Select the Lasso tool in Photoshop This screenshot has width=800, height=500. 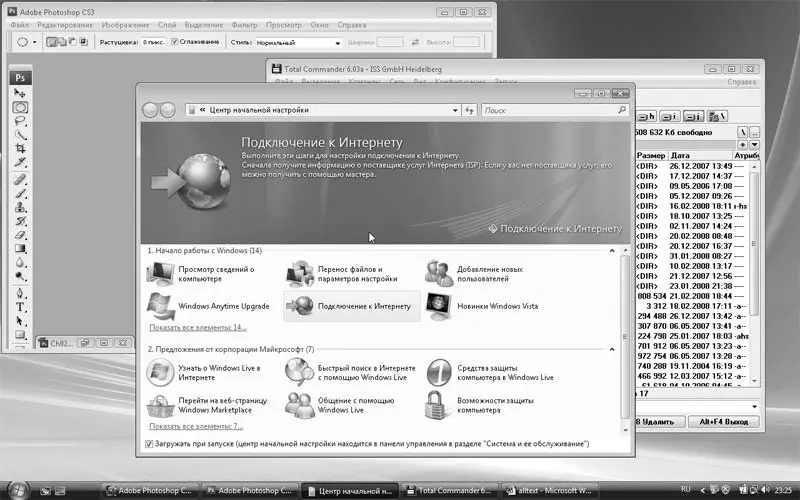[x=20, y=121]
